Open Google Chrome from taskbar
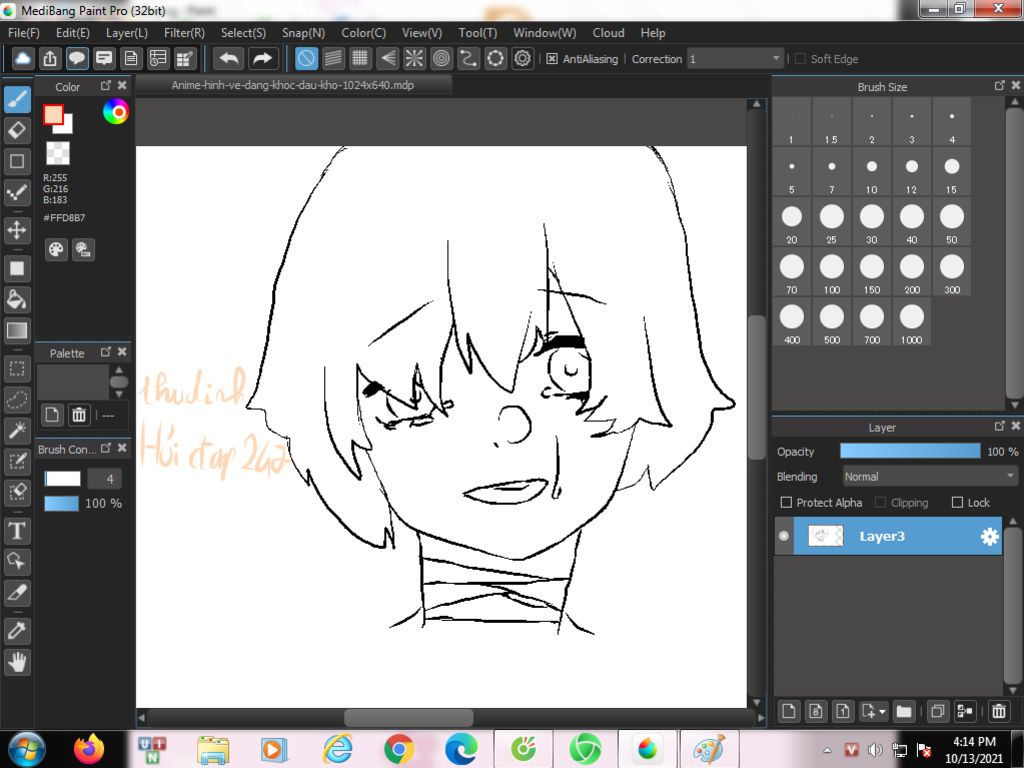Screen dimensions: 1024x768 coord(398,749)
